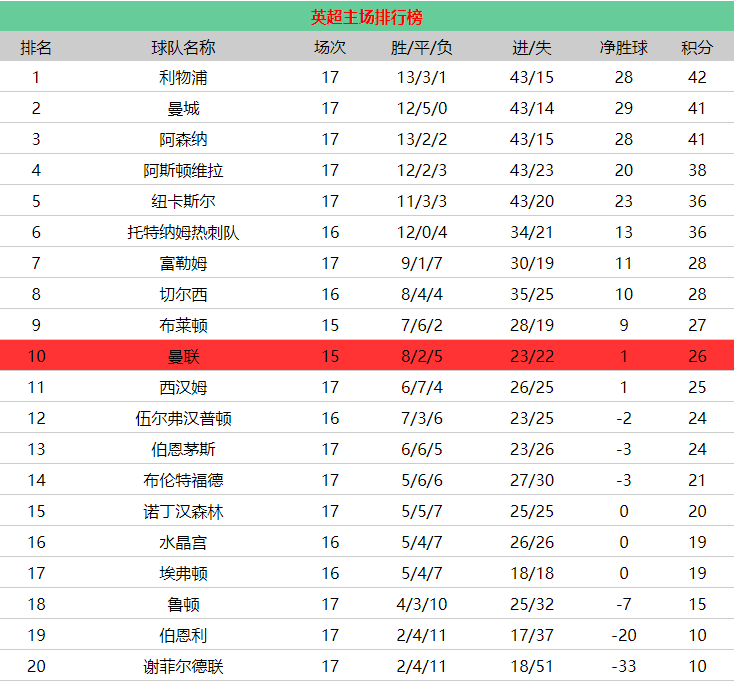Click team name 托特纳姆热刺队
This screenshot has height=681, width=736.
point(183,232)
